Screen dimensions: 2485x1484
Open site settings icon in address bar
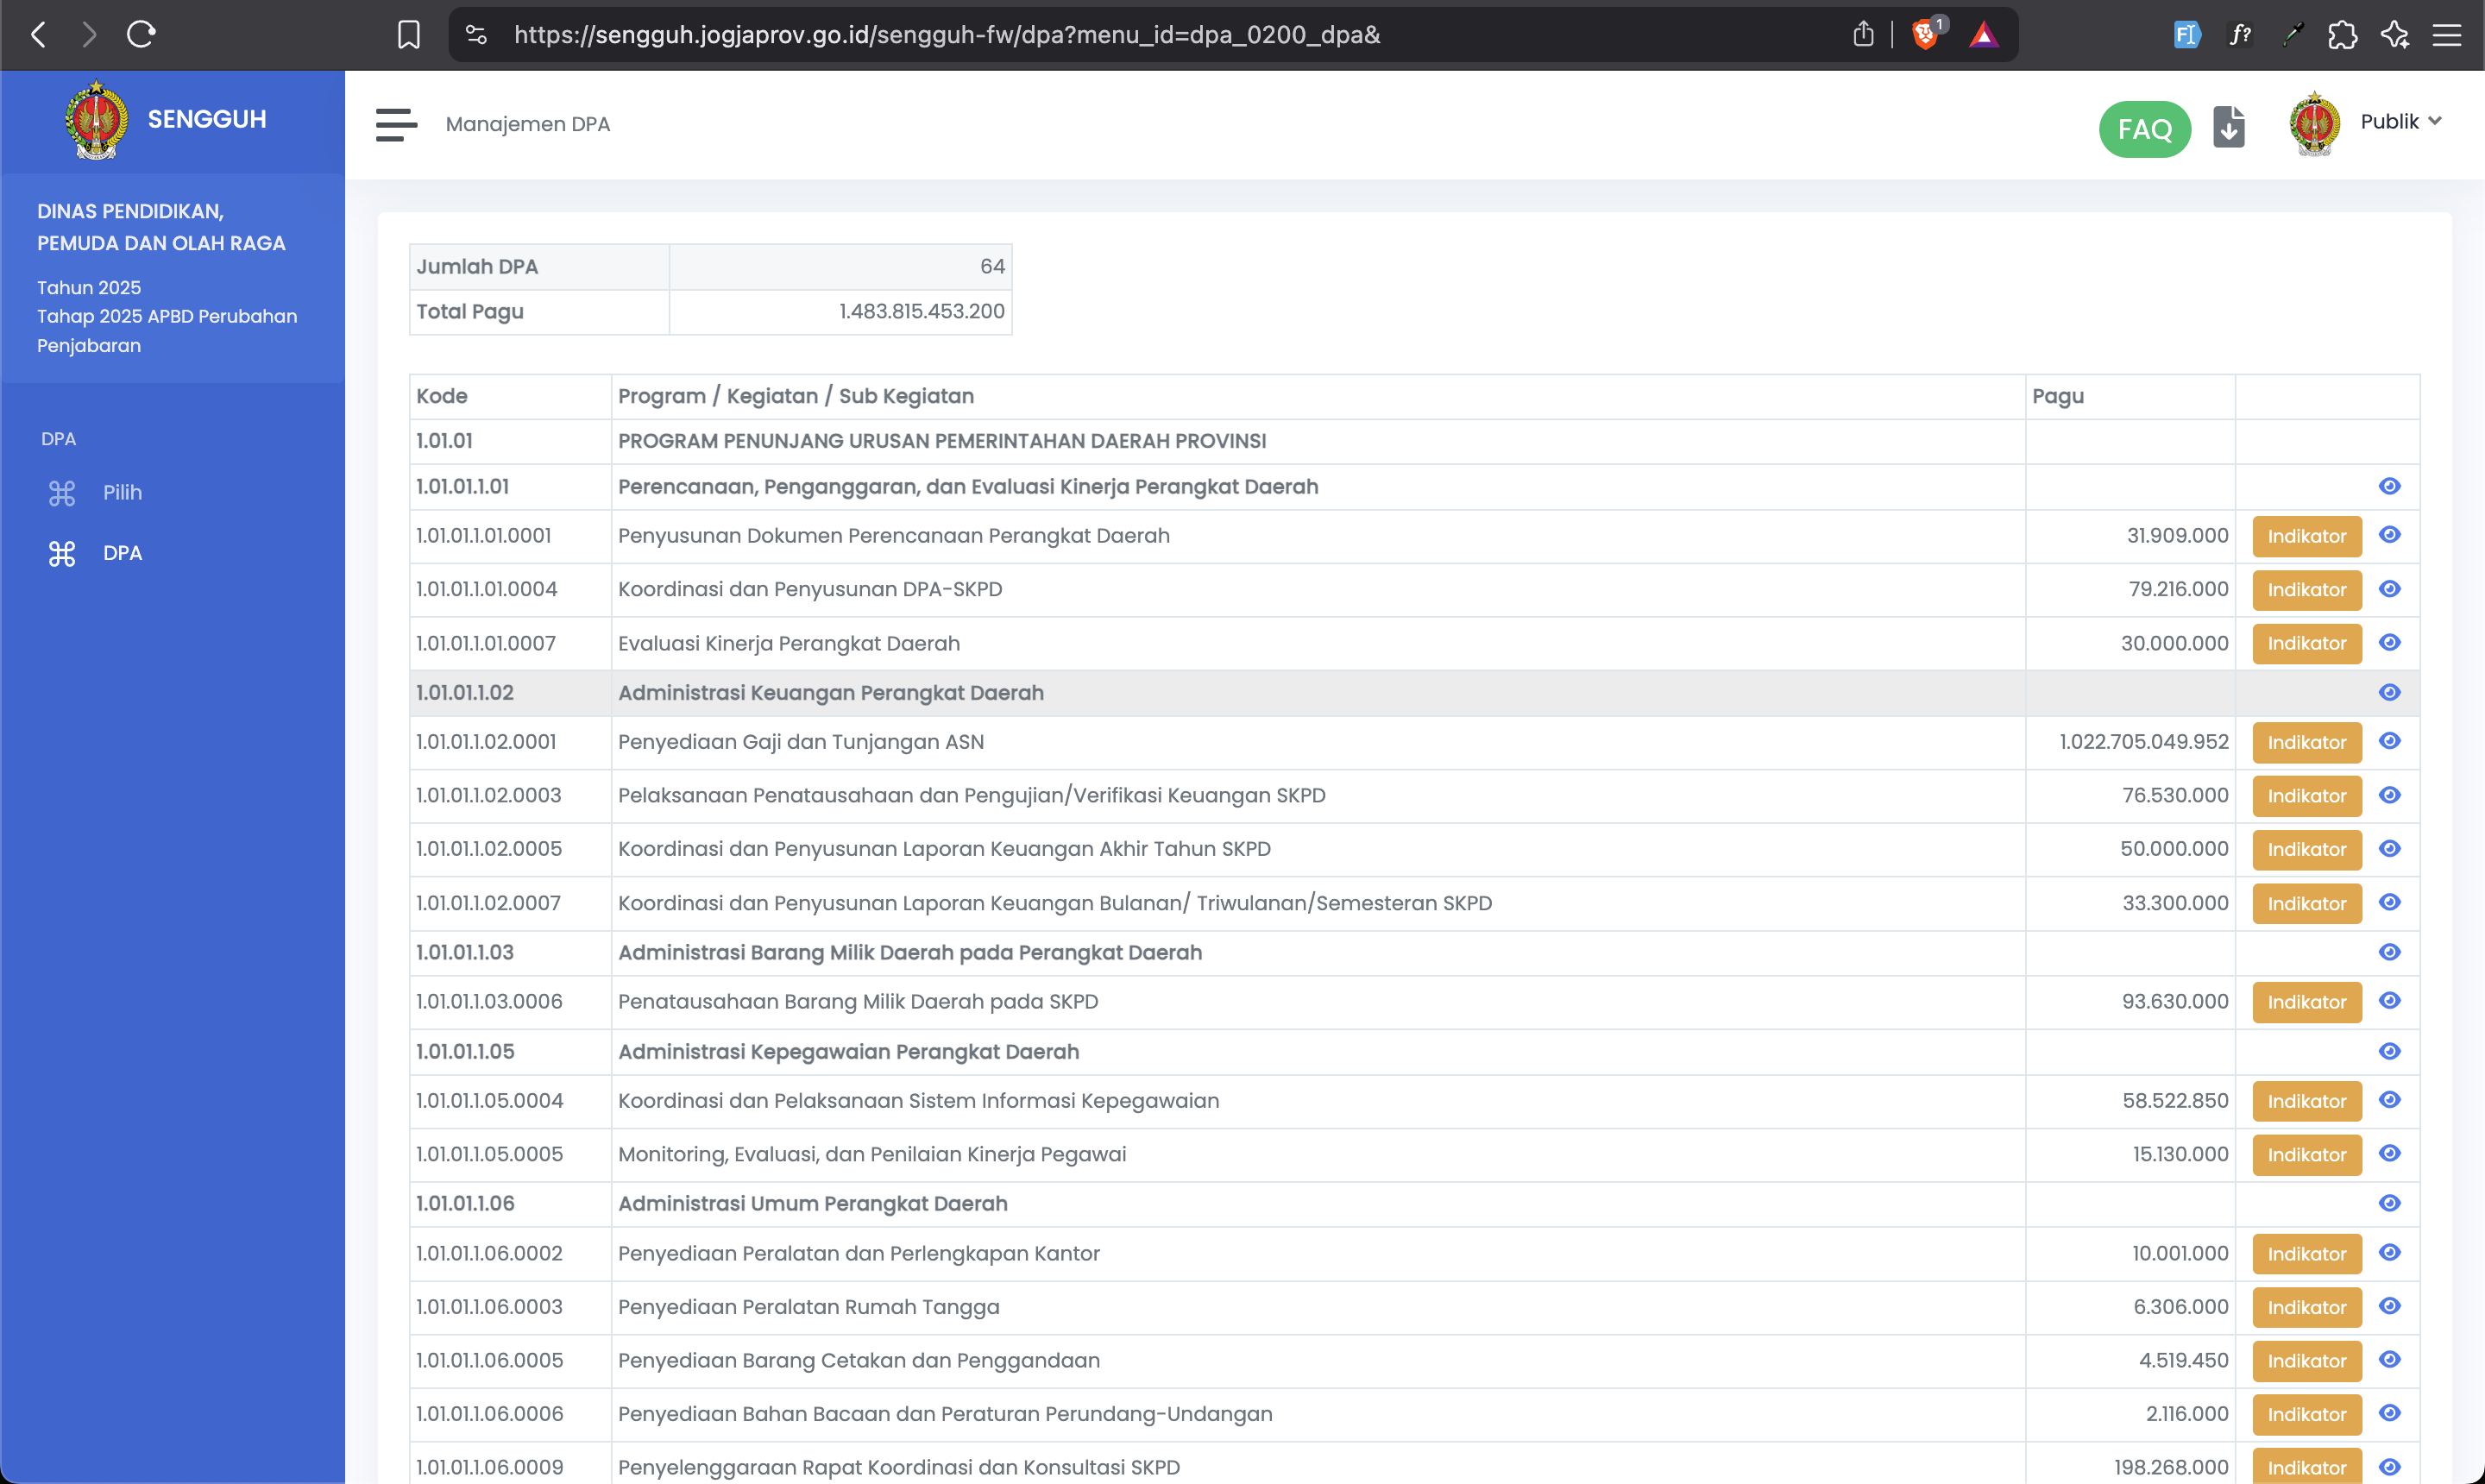(477, 35)
